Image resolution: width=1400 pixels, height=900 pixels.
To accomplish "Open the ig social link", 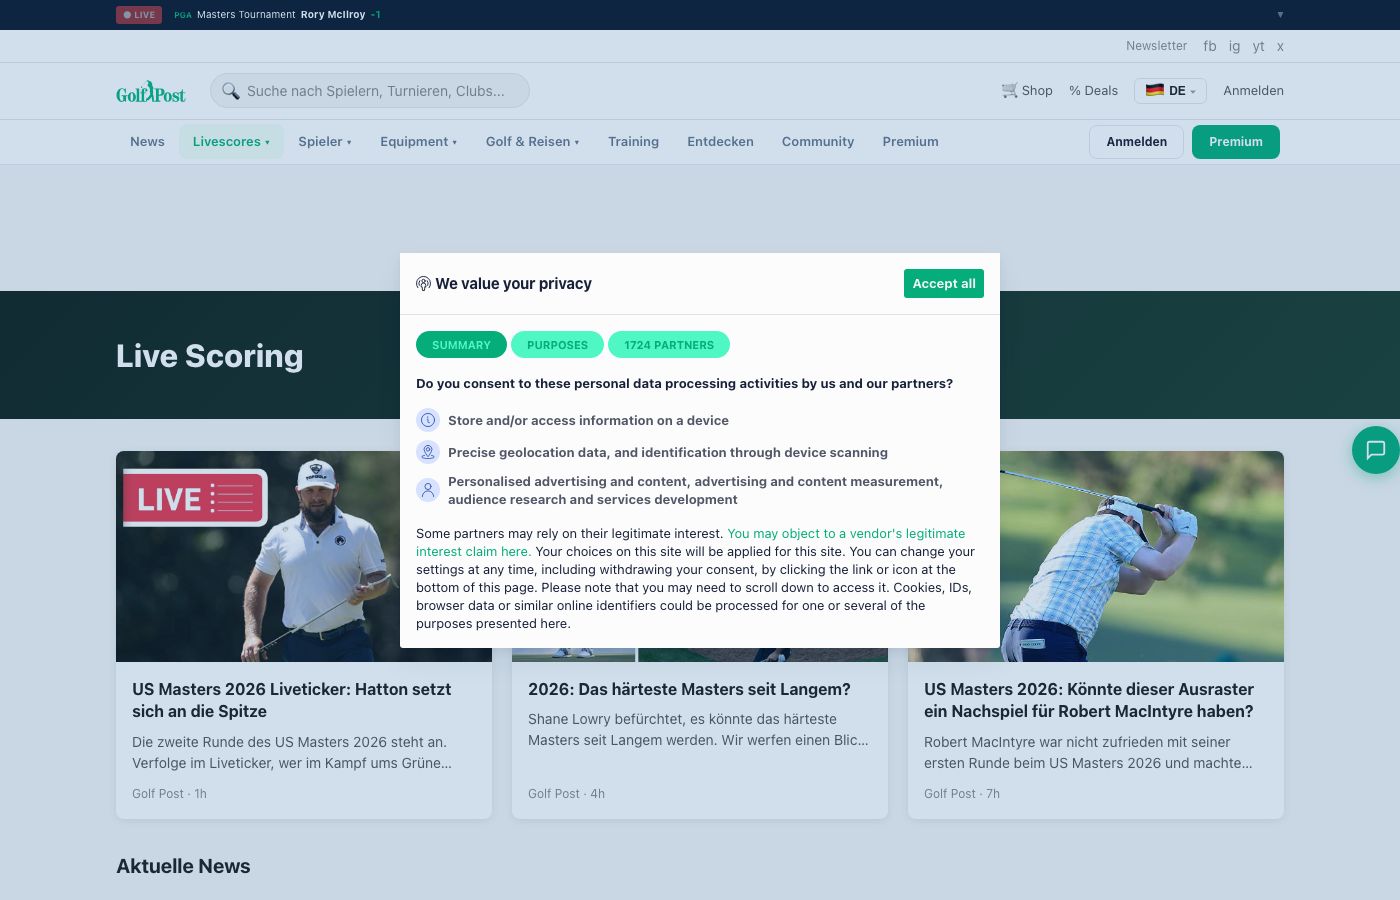I will (1234, 46).
